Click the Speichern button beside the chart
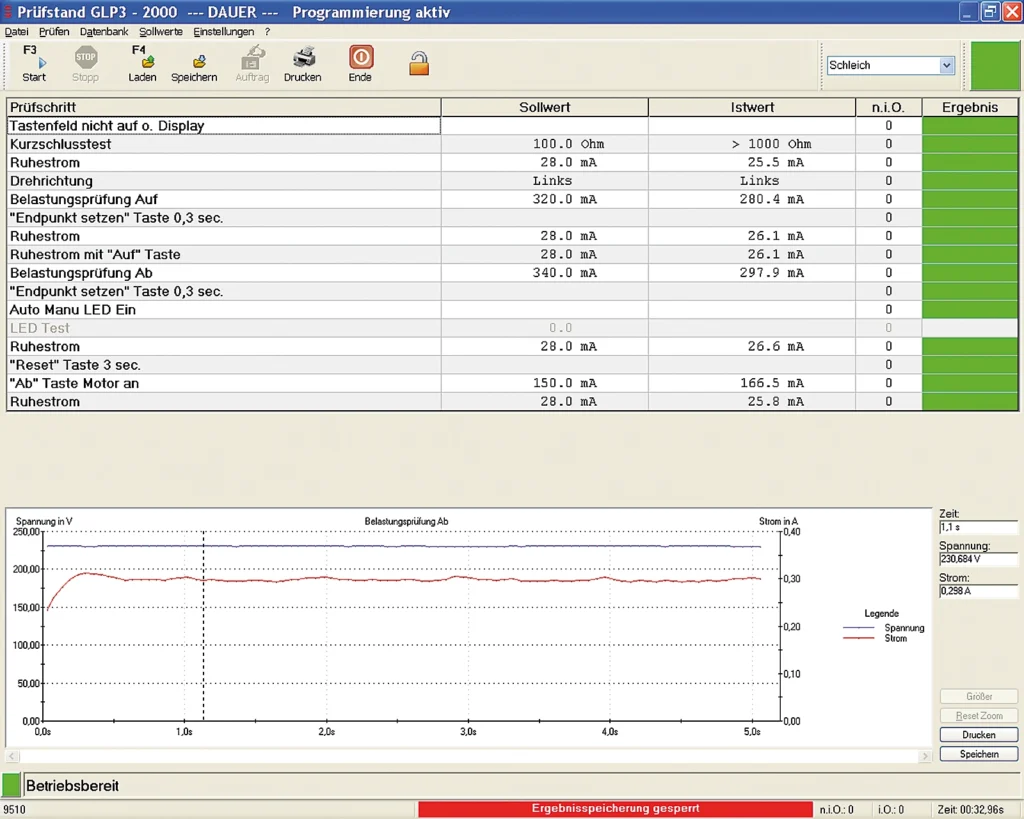This screenshot has height=819, width=1024. (978, 754)
